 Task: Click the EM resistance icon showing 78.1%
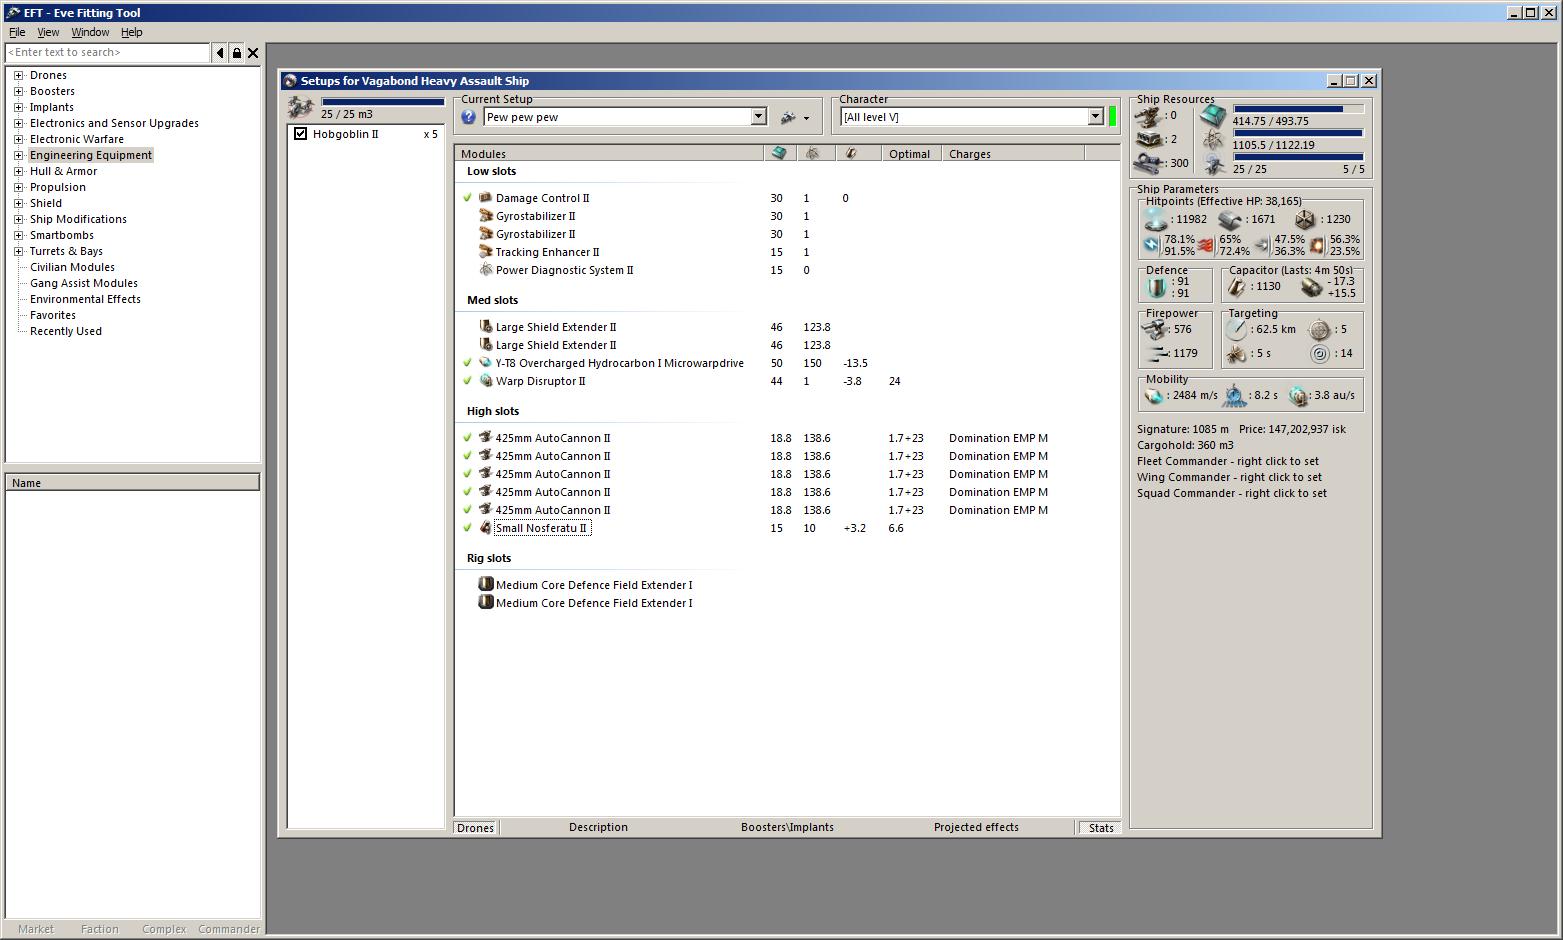coord(1152,244)
